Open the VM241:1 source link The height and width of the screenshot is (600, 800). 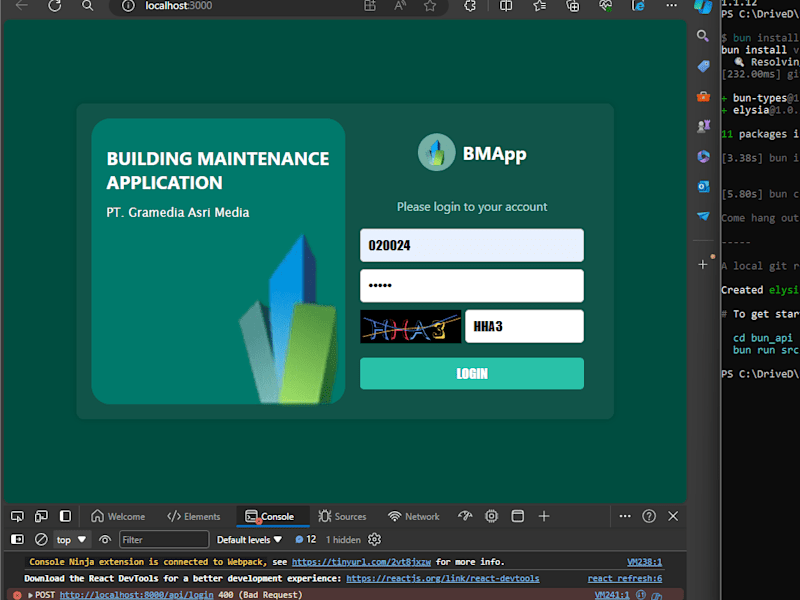pyautogui.click(x=612, y=595)
